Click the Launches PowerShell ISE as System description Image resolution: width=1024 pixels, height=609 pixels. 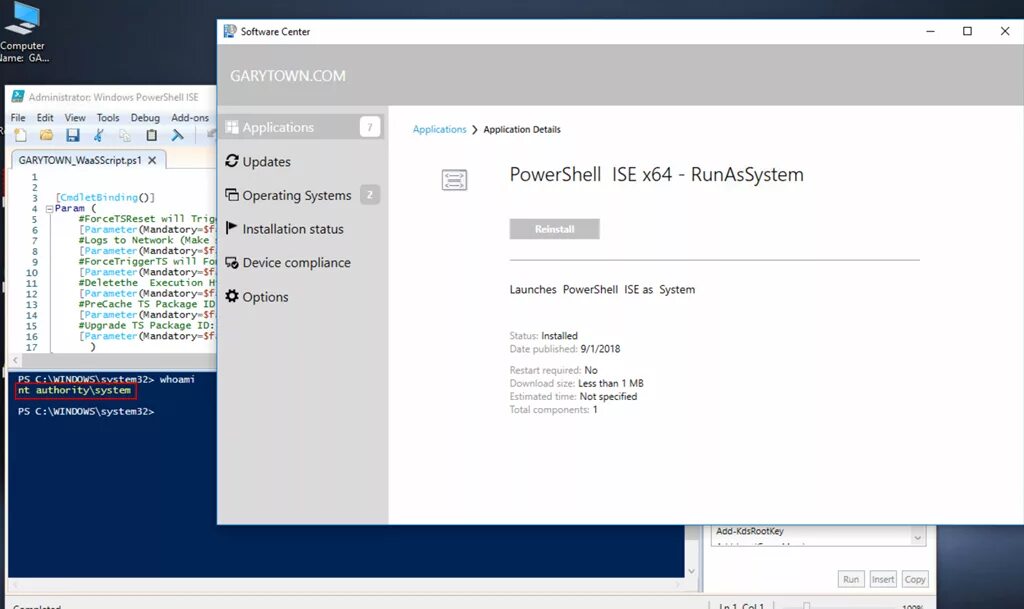tap(602, 289)
